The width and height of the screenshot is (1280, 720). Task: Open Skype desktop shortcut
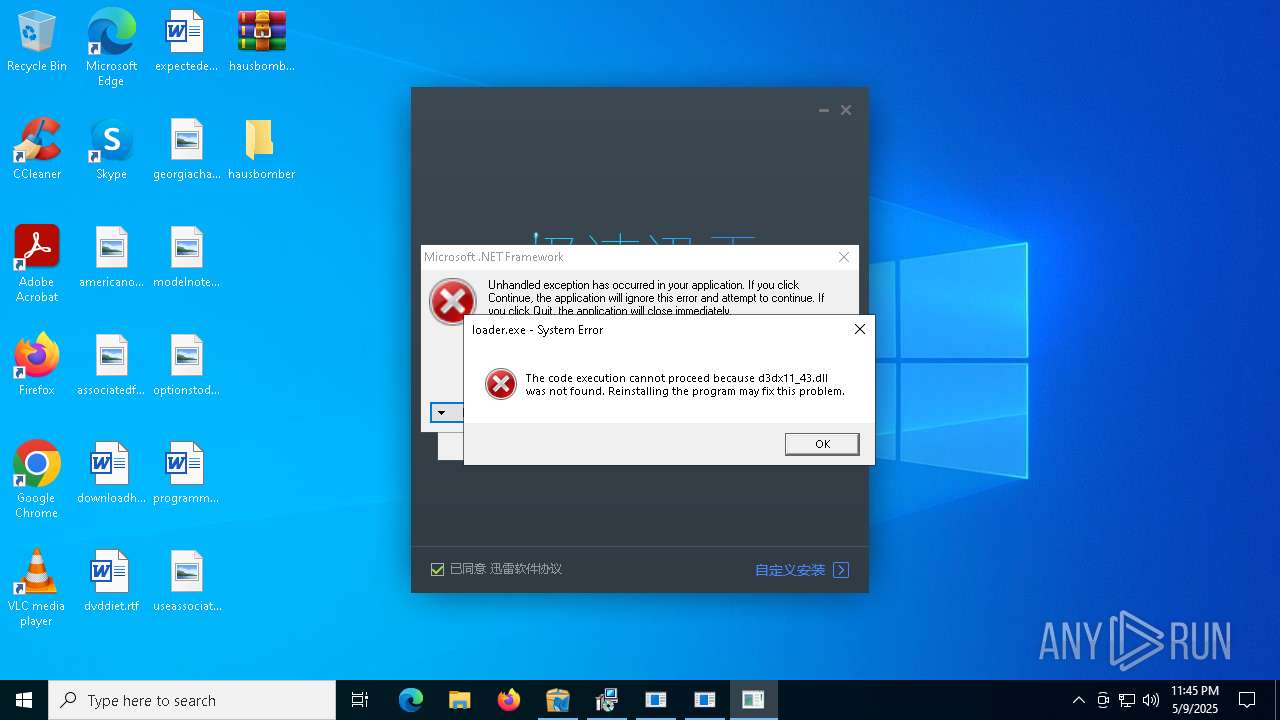(x=111, y=150)
